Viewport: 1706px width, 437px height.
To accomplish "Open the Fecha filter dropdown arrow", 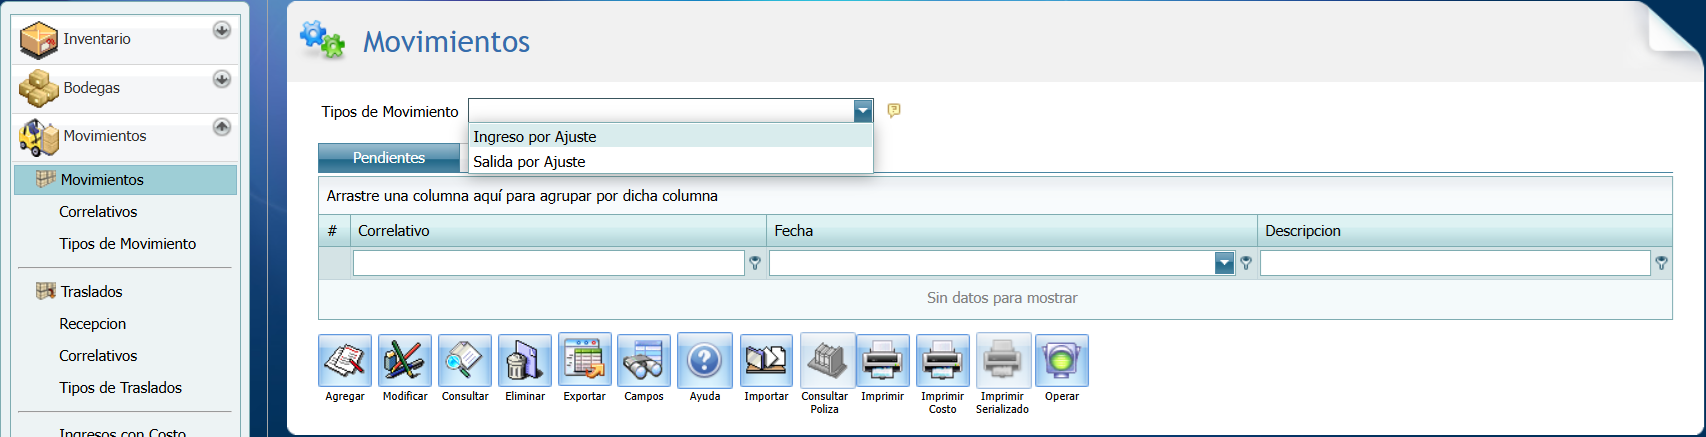I will 1224,263.
